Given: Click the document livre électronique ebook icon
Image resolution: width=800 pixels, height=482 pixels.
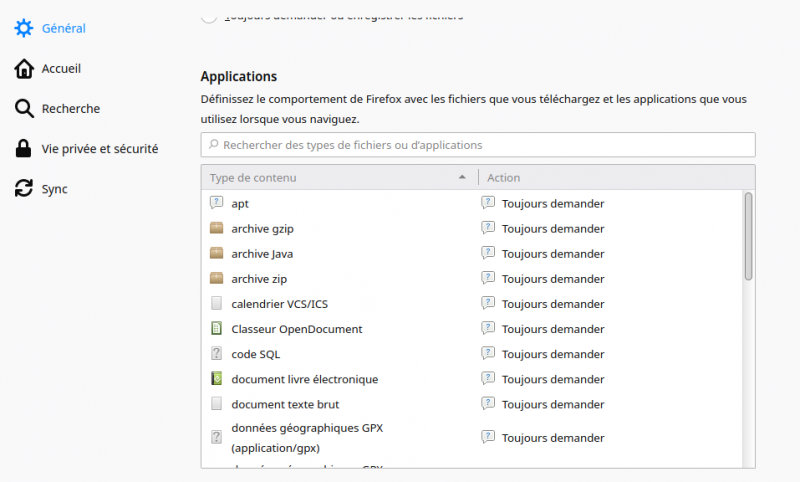Looking at the screenshot, I should coord(216,378).
